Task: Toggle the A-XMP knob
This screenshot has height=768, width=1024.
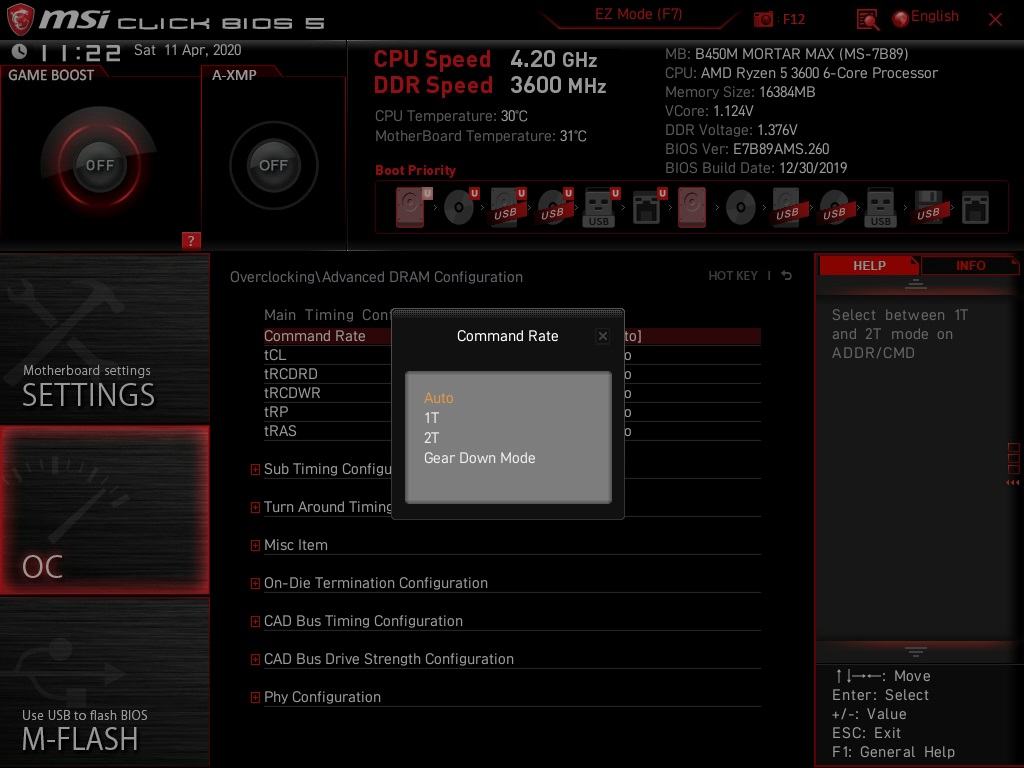Action: [x=273, y=165]
